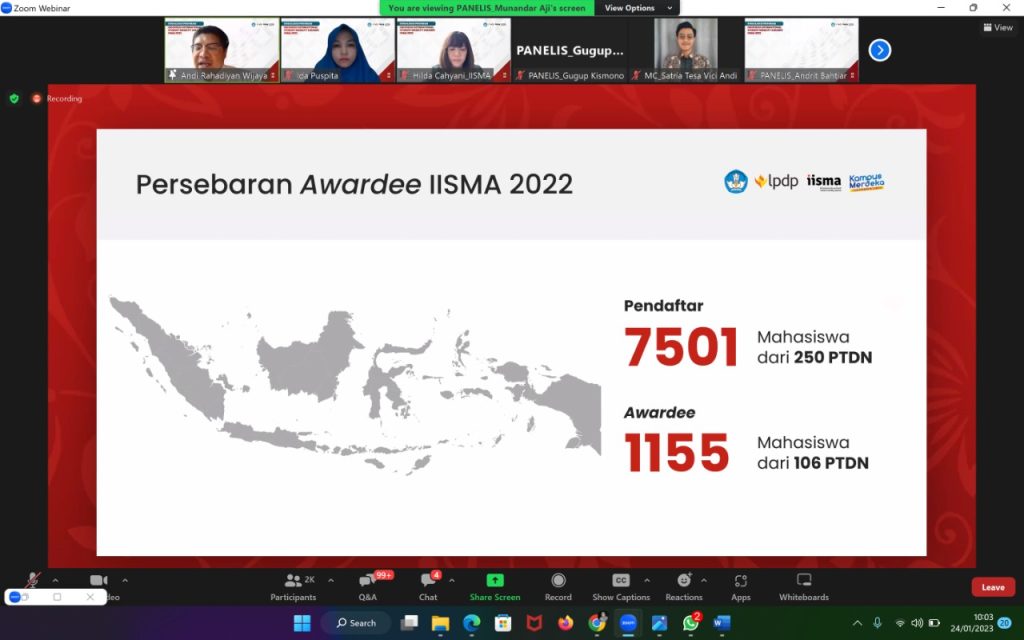Click the number 7501 on slide
Viewport: 1024px width, 640px height.
(x=680, y=347)
